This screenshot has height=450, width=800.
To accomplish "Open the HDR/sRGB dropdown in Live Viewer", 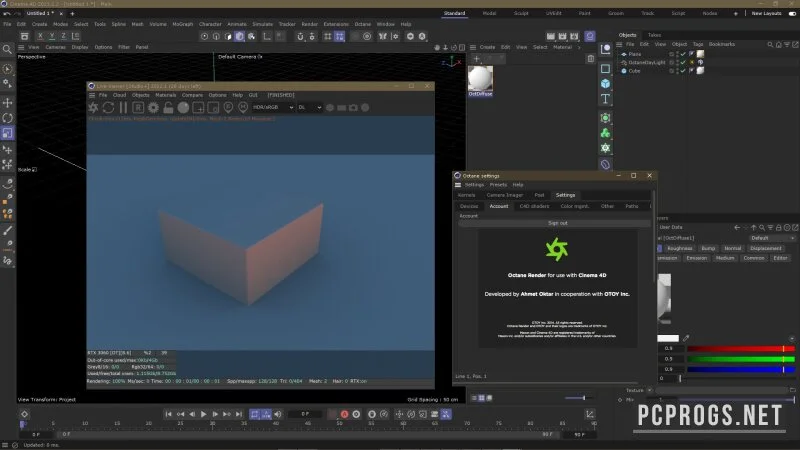I will click(273, 108).
